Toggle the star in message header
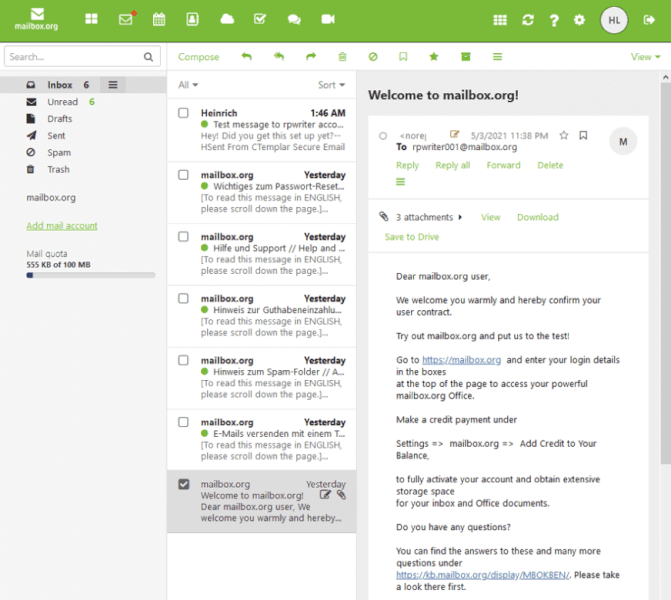This screenshot has height=600, width=671. coord(564,136)
